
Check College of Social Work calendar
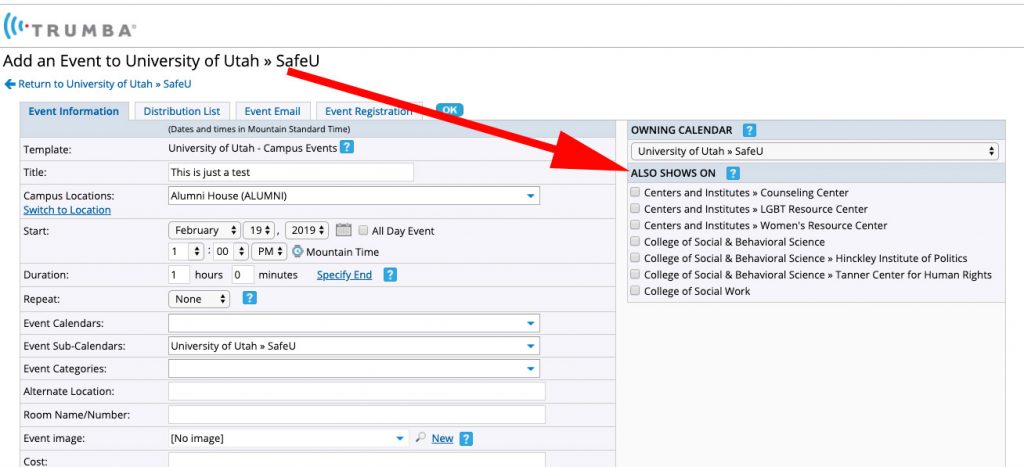coord(635,291)
